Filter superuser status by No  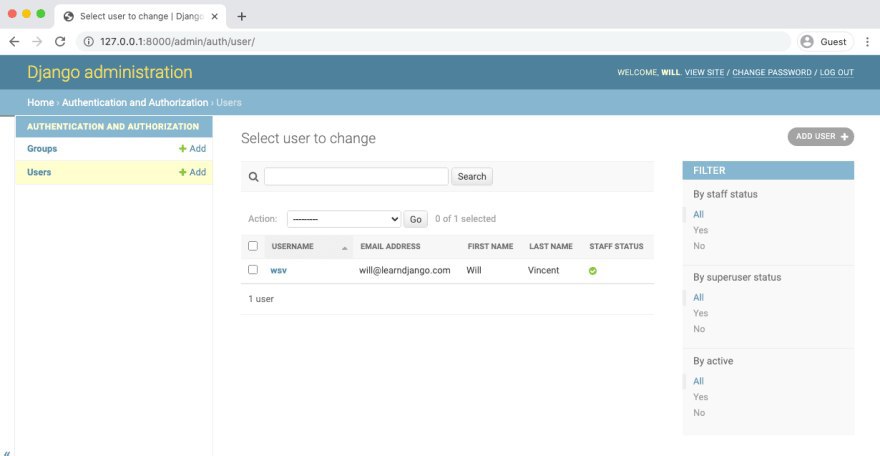(699, 329)
